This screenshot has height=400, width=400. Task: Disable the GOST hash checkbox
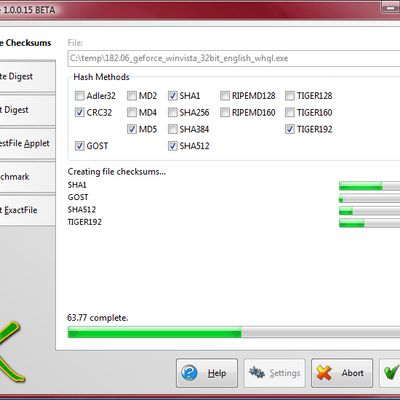(x=79, y=146)
